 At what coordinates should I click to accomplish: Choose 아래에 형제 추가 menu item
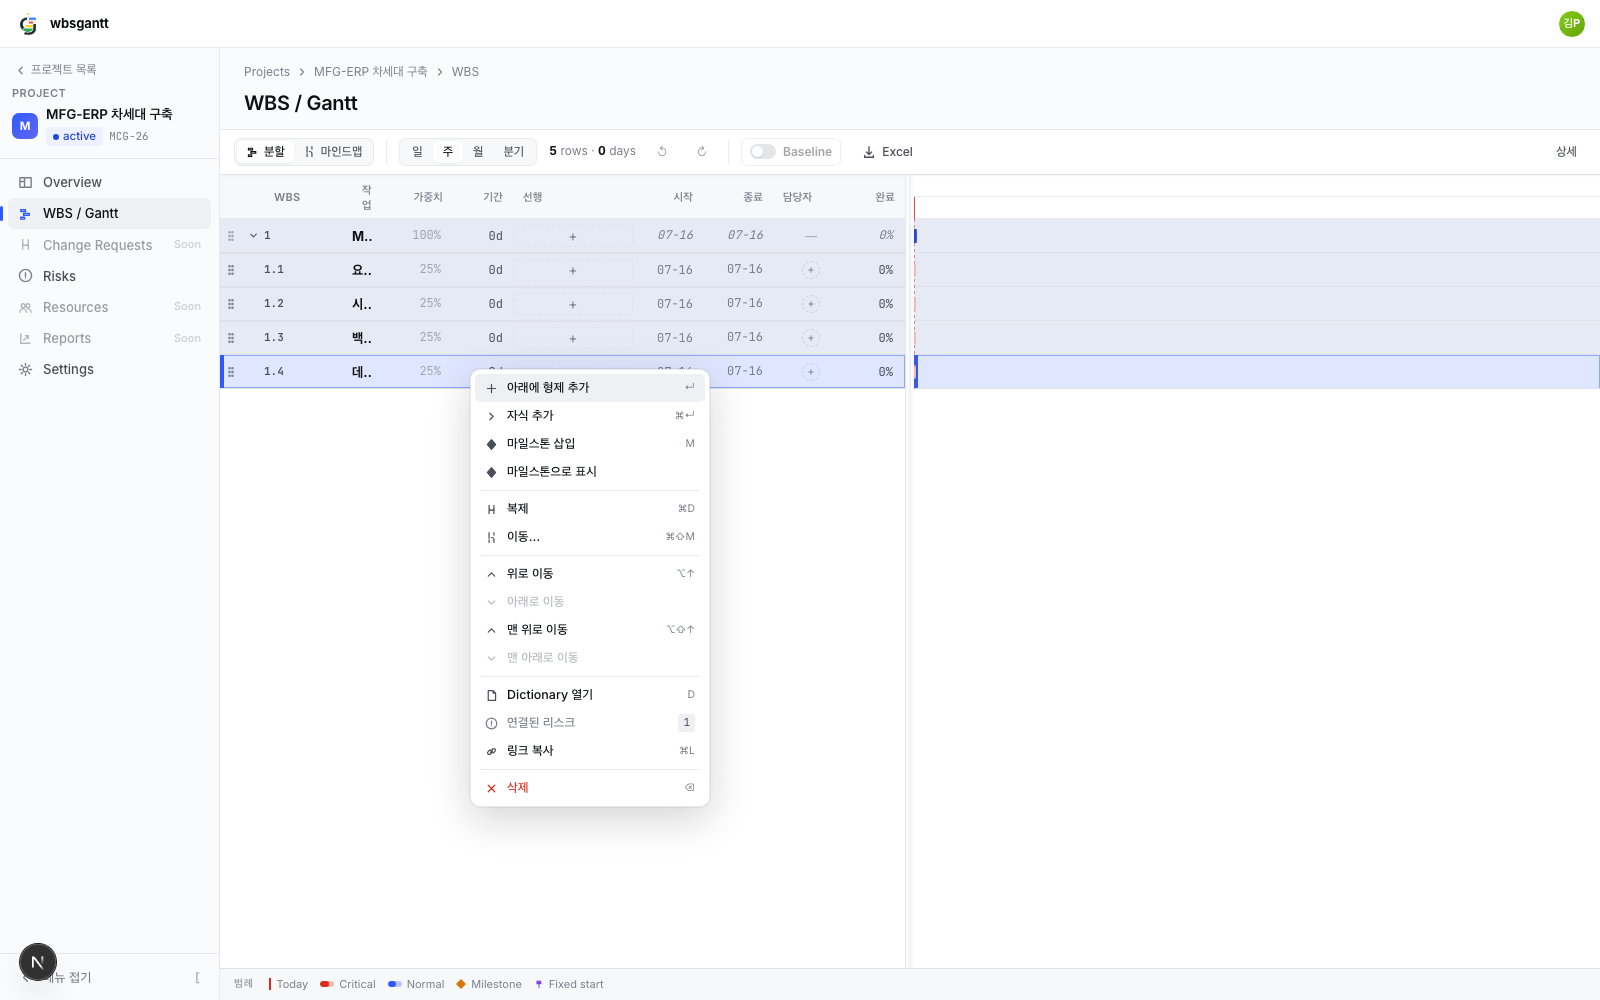(590, 388)
